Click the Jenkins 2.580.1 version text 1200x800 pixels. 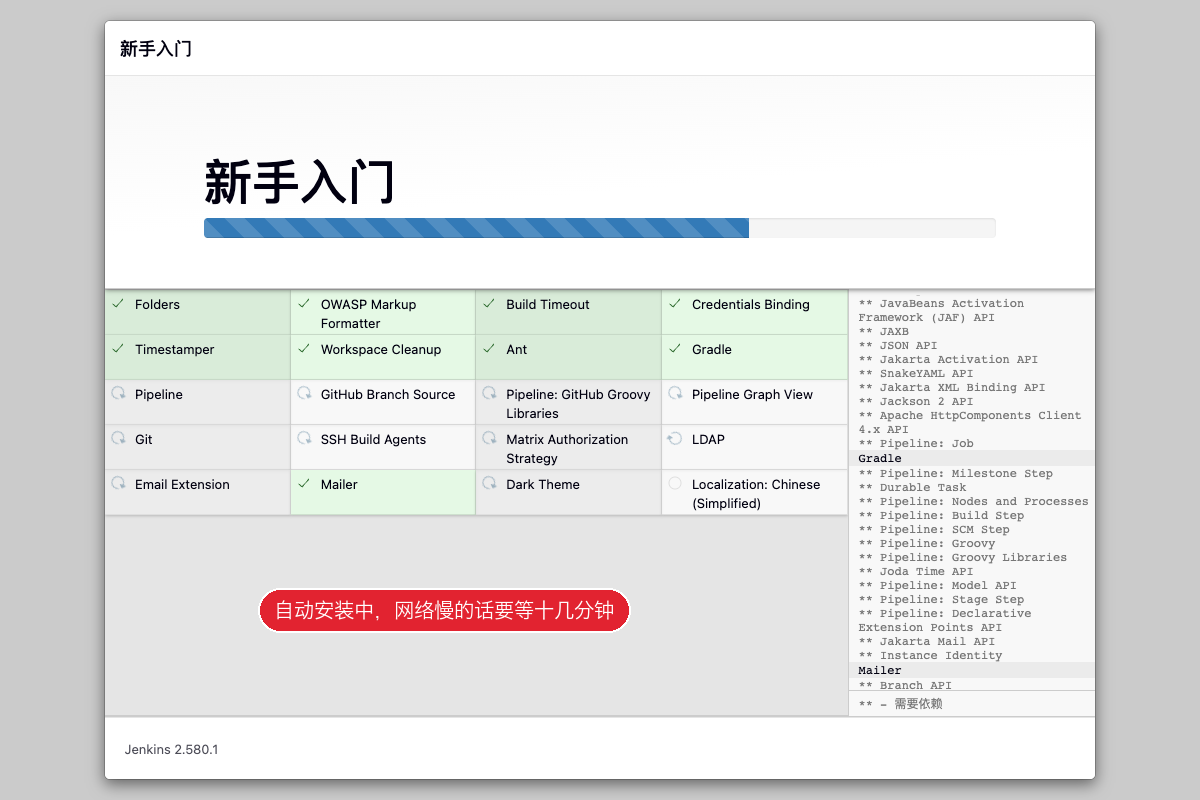[171, 749]
